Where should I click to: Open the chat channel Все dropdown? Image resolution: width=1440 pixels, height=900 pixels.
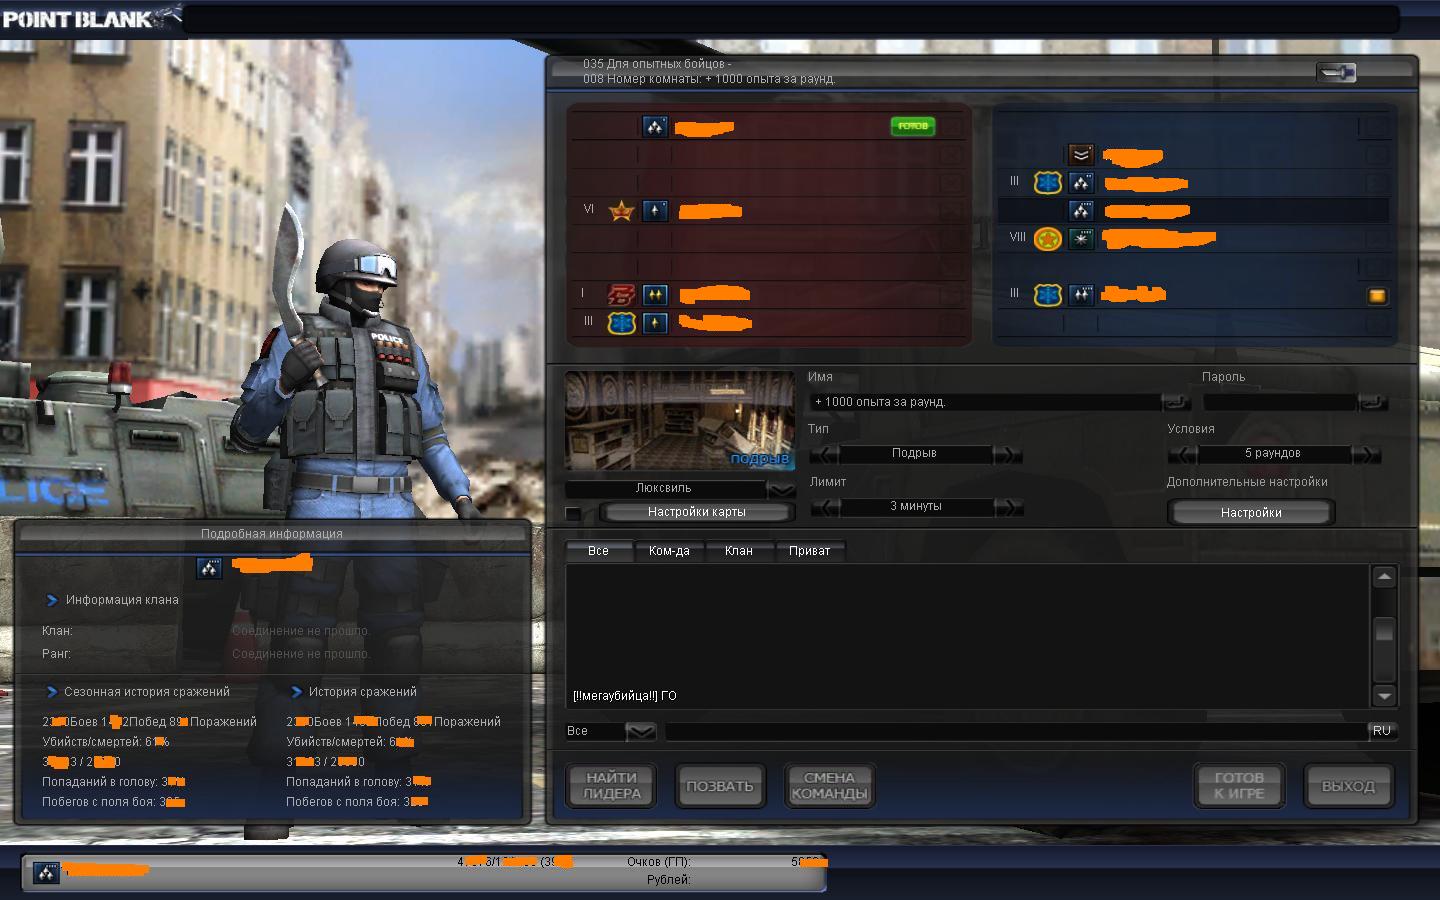pyautogui.click(x=640, y=732)
